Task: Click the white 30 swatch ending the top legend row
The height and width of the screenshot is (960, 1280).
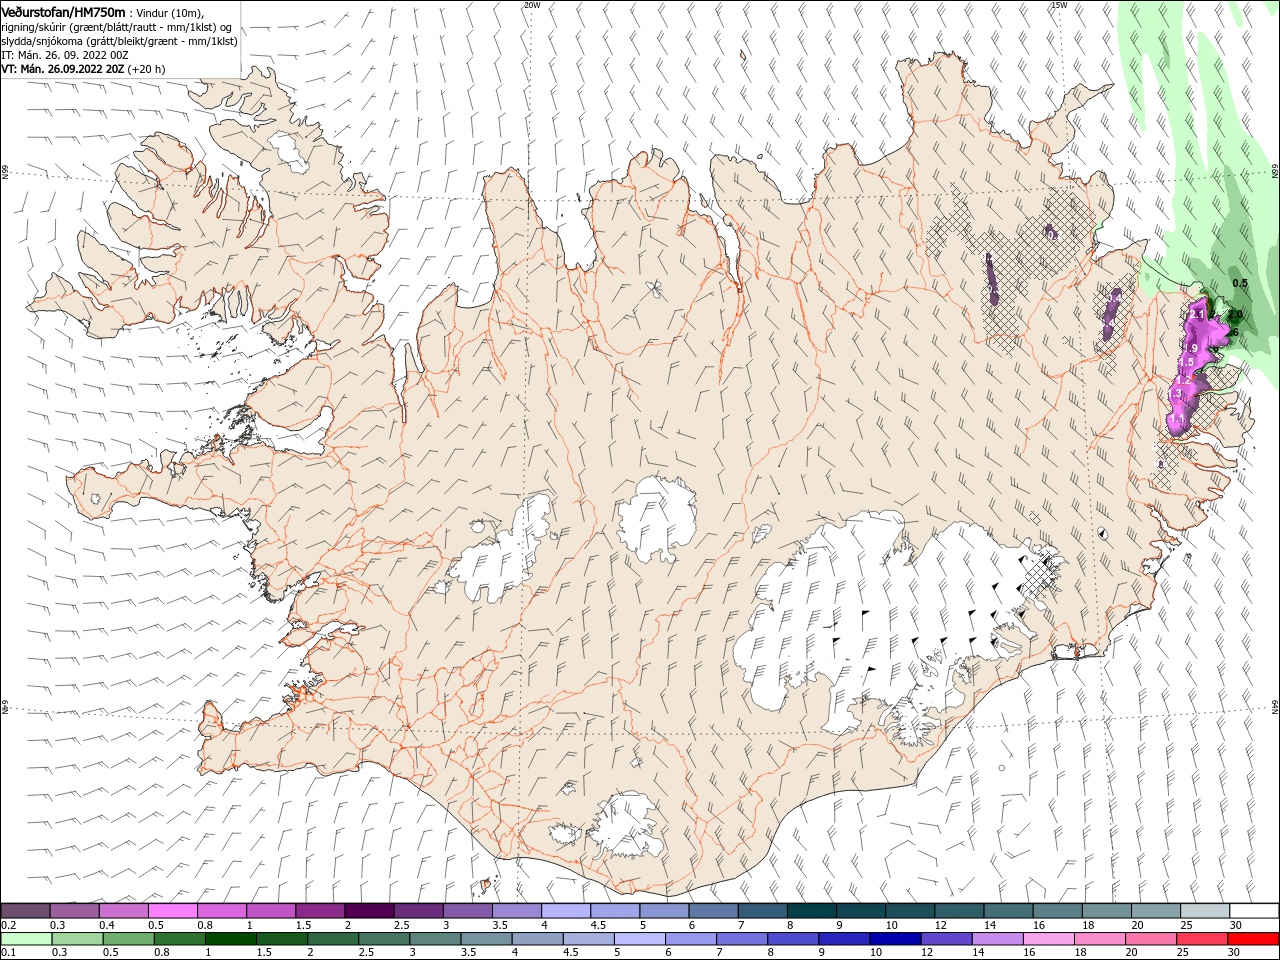Action: tap(1254, 911)
